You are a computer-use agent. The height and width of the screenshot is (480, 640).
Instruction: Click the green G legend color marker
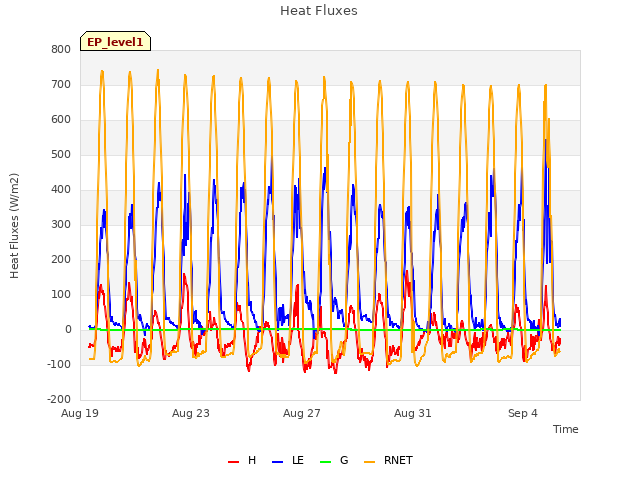(x=325, y=462)
